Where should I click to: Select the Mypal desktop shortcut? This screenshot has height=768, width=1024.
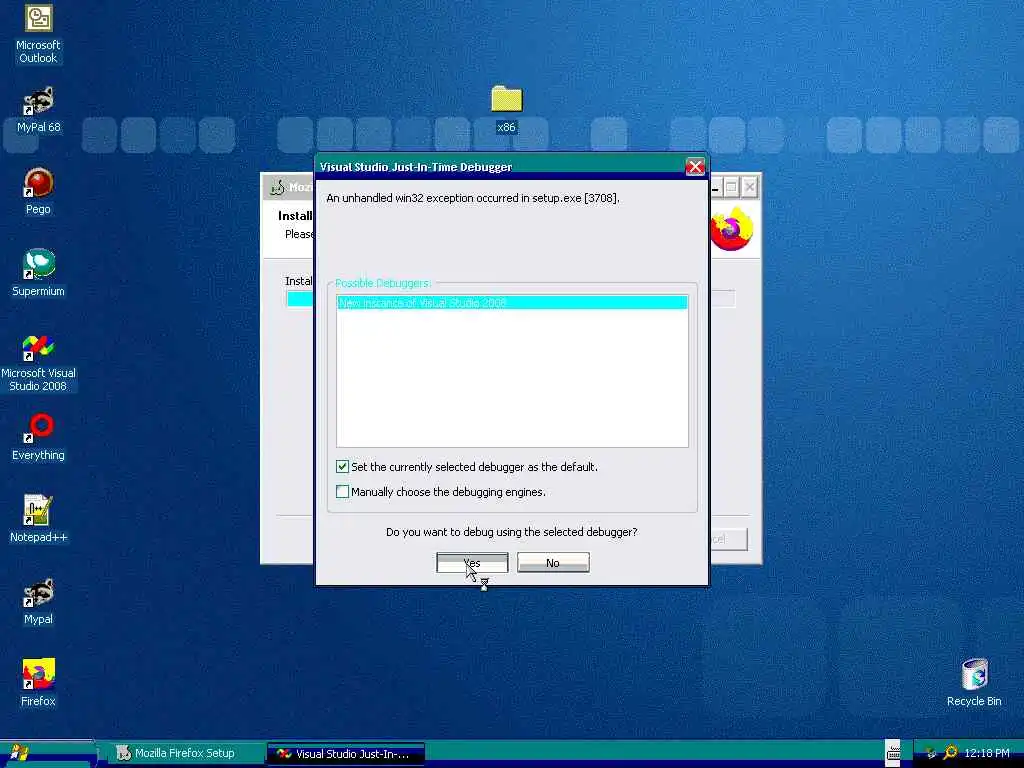point(38,602)
